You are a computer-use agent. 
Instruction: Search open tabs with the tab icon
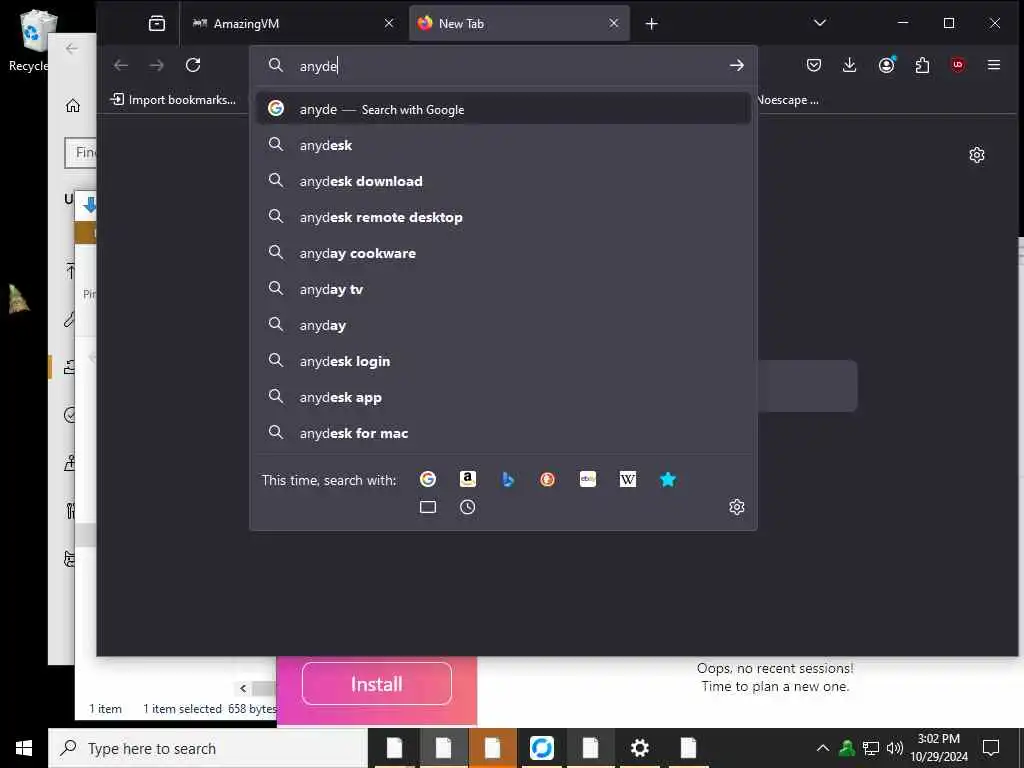(428, 507)
